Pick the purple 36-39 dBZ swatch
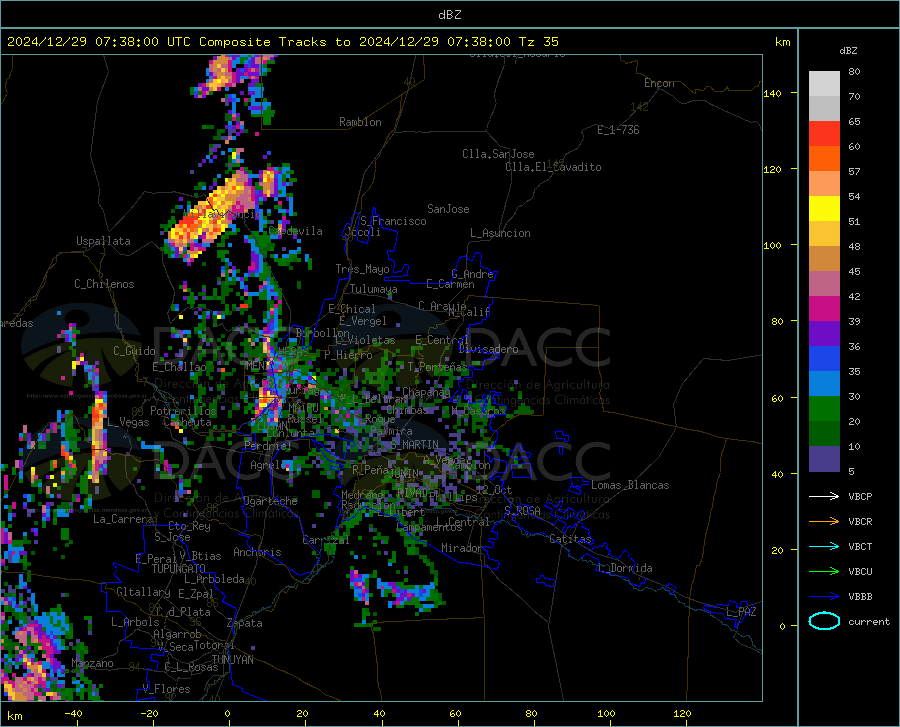The height and width of the screenshot is (727, 900). [x=824, y=334]
